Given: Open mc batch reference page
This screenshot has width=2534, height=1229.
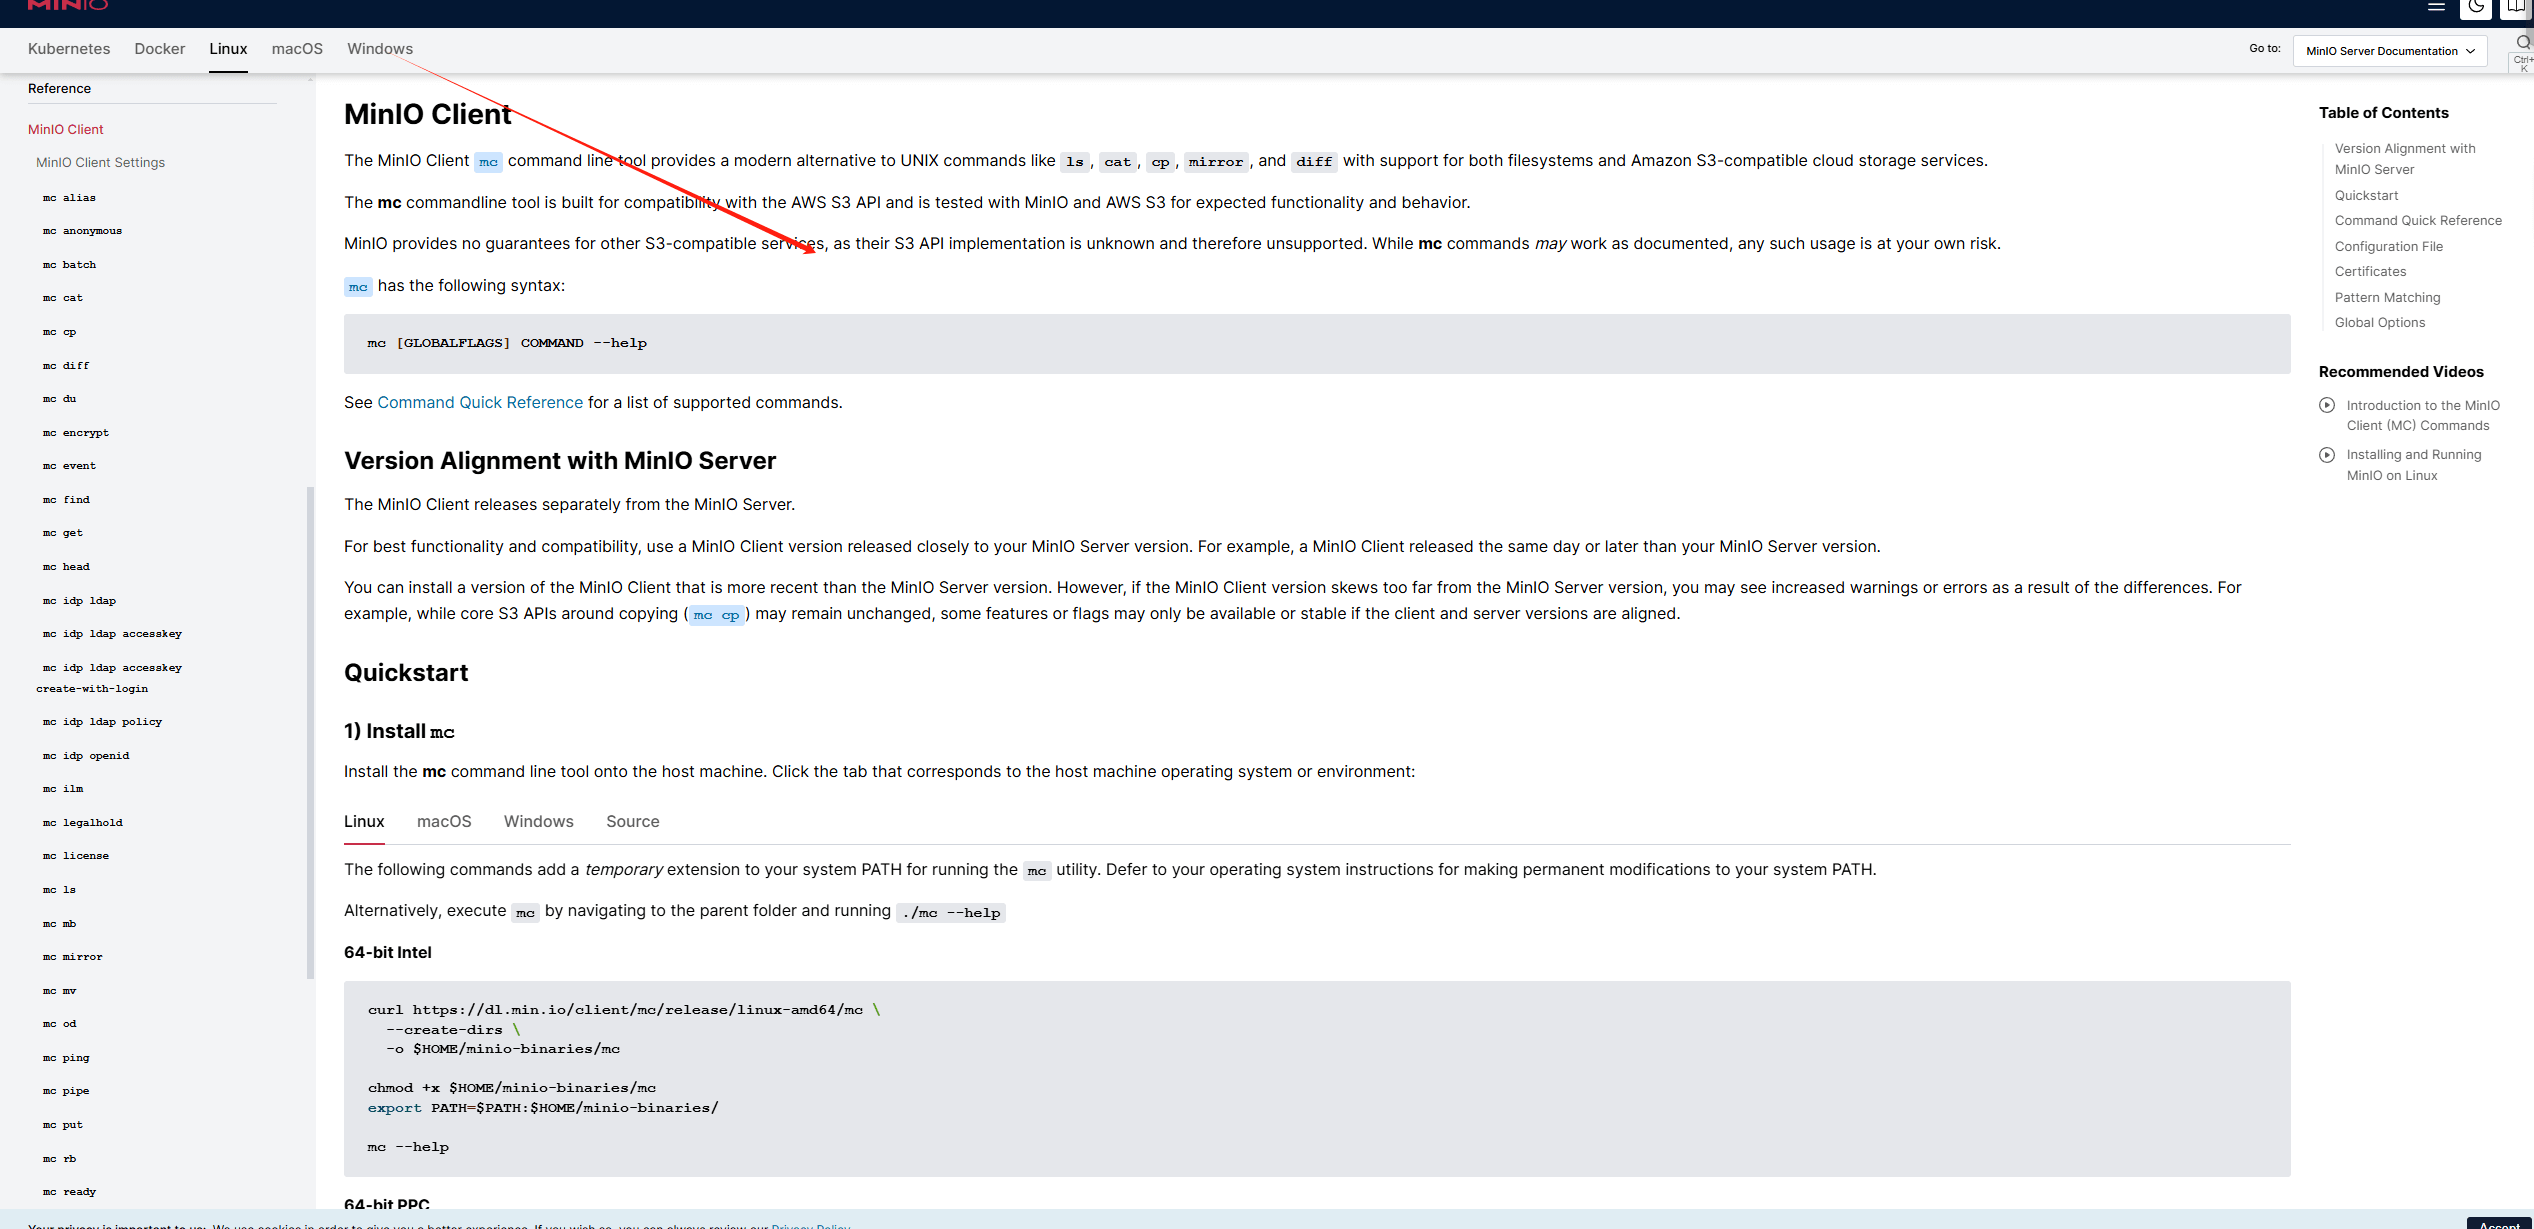Looking at the screenshot, I should [69, 265].
